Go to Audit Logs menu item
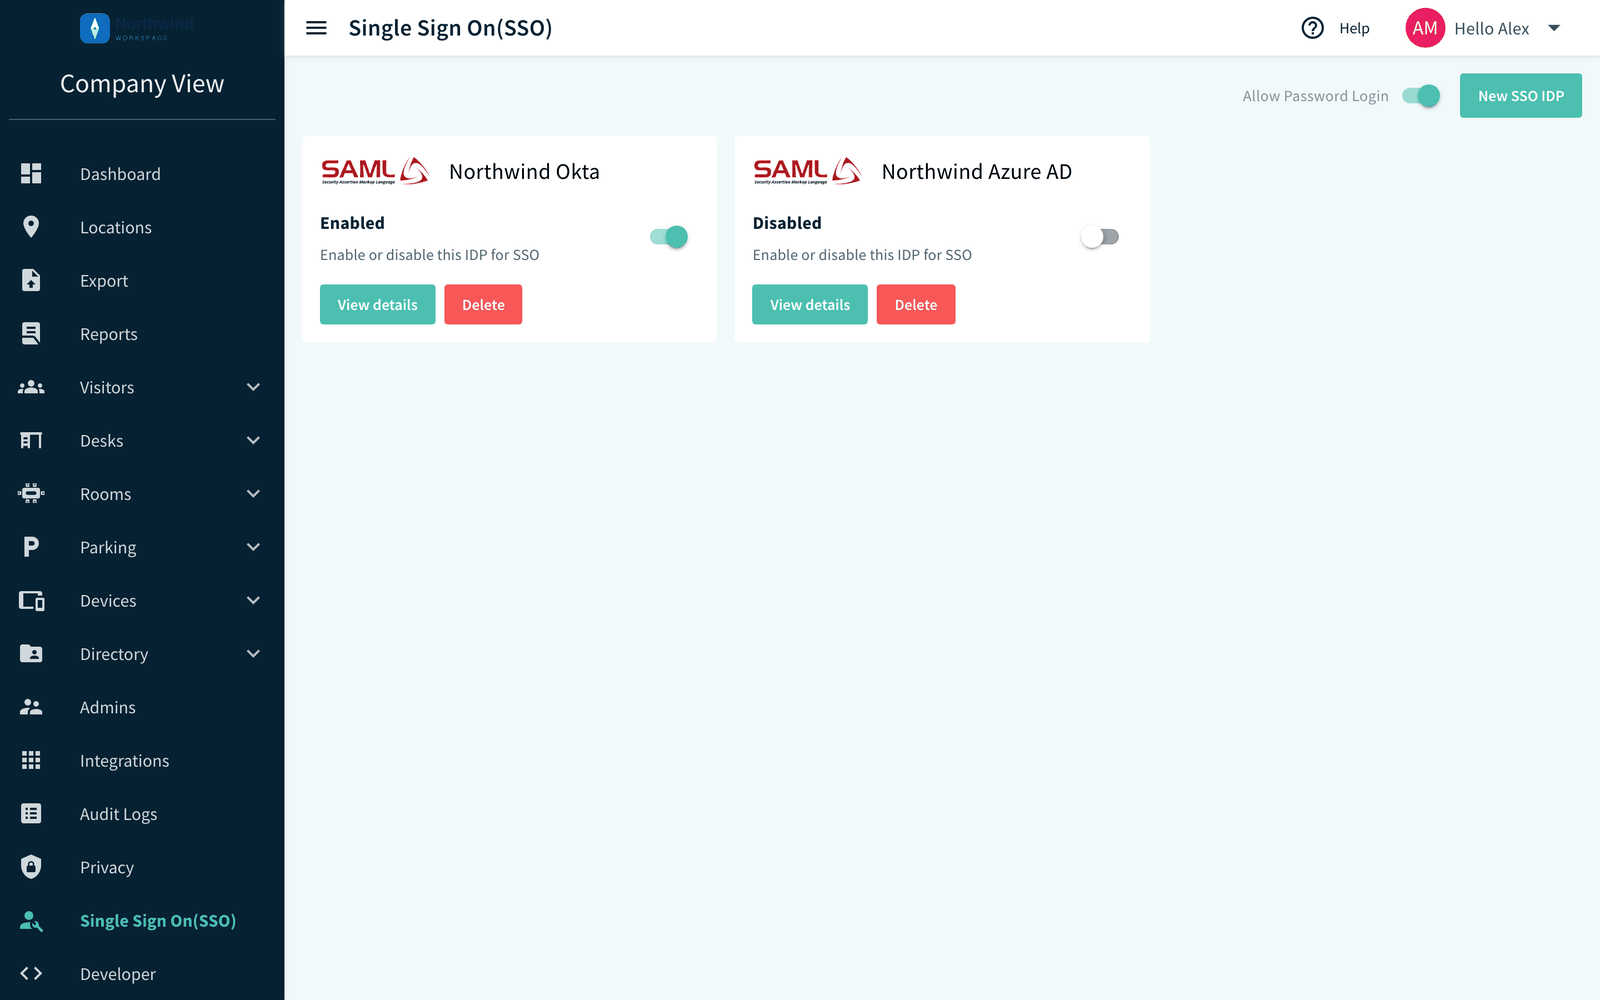 (x=142, y=814)
